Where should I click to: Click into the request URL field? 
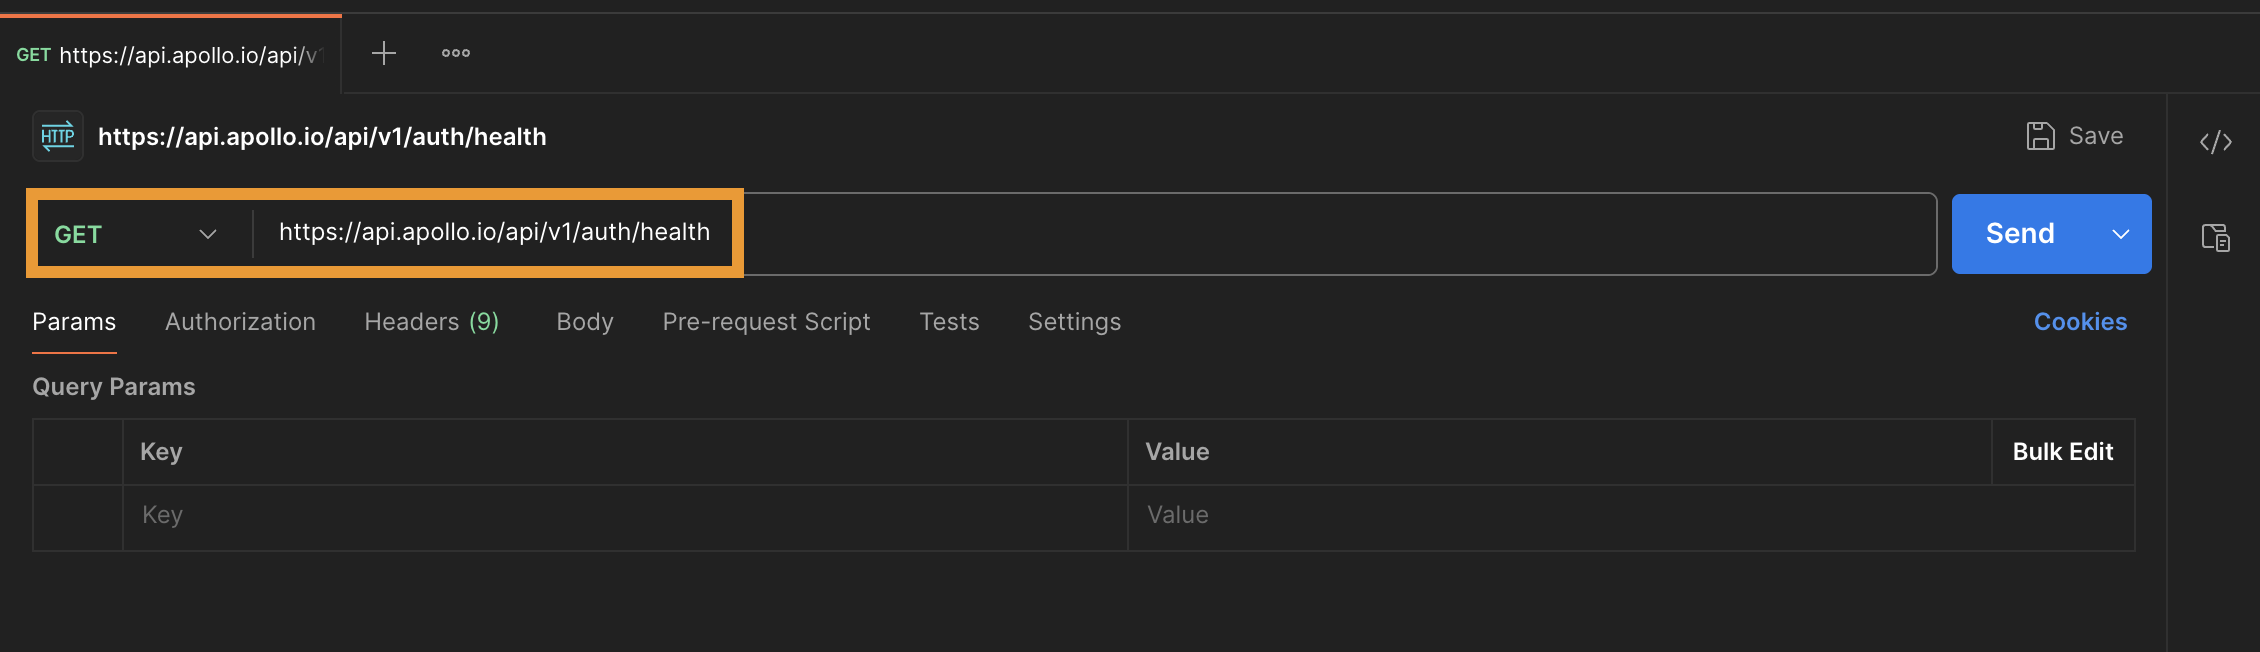(x=1094, y=233)
